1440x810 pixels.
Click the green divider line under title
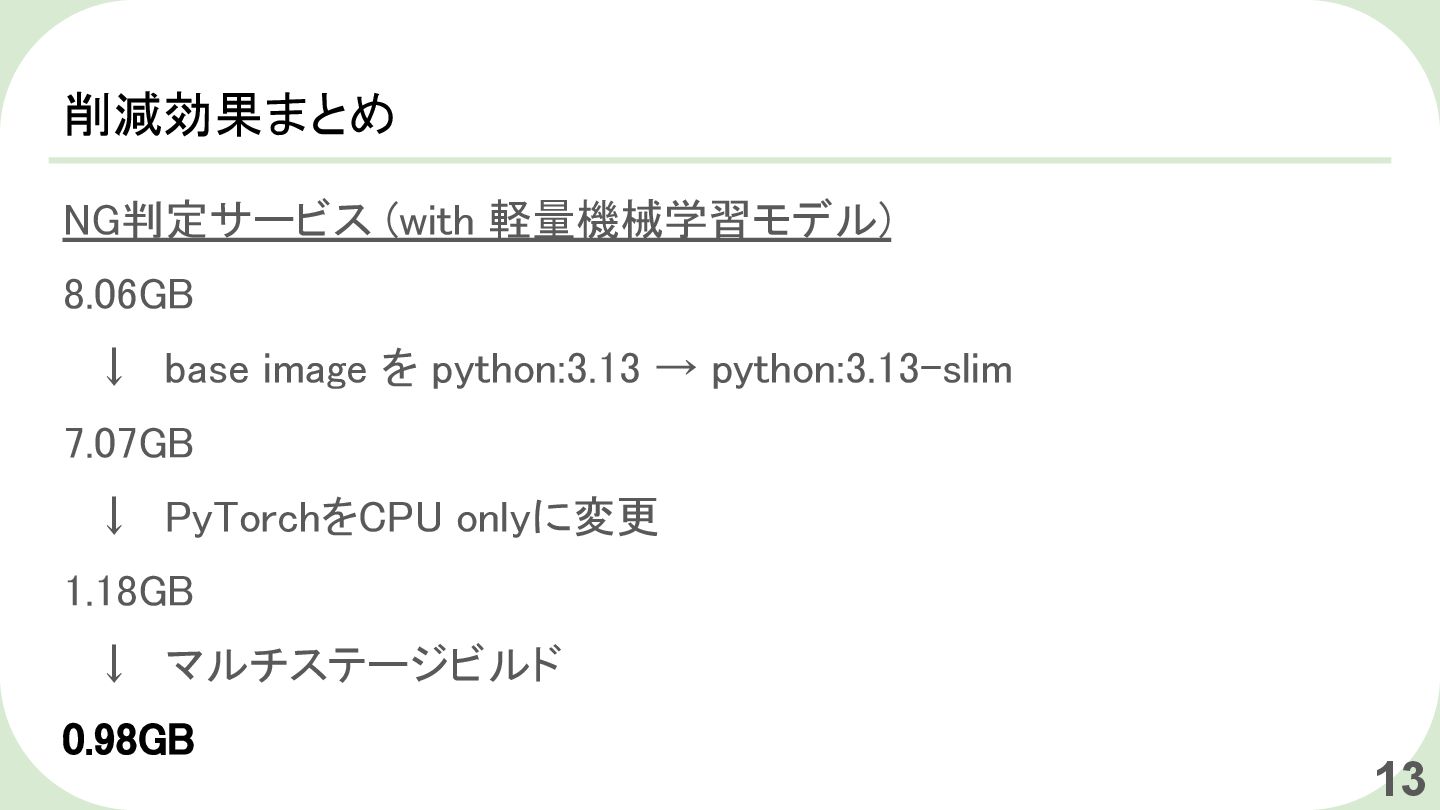pyautogui.click(x=720, y=160)
